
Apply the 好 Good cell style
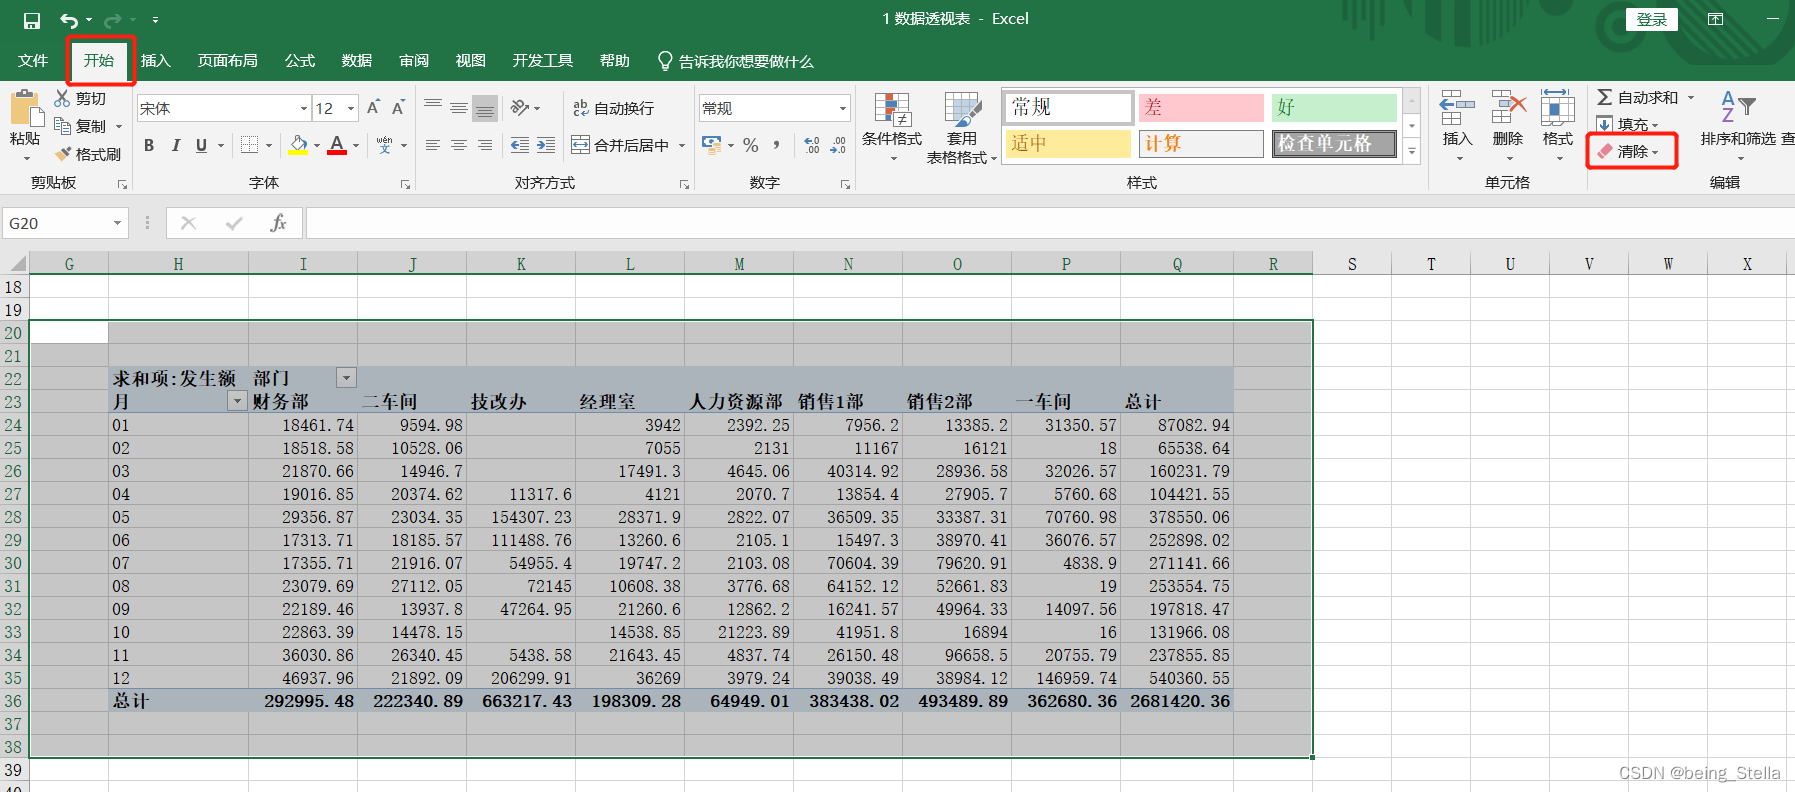[x=1334, y=108]
